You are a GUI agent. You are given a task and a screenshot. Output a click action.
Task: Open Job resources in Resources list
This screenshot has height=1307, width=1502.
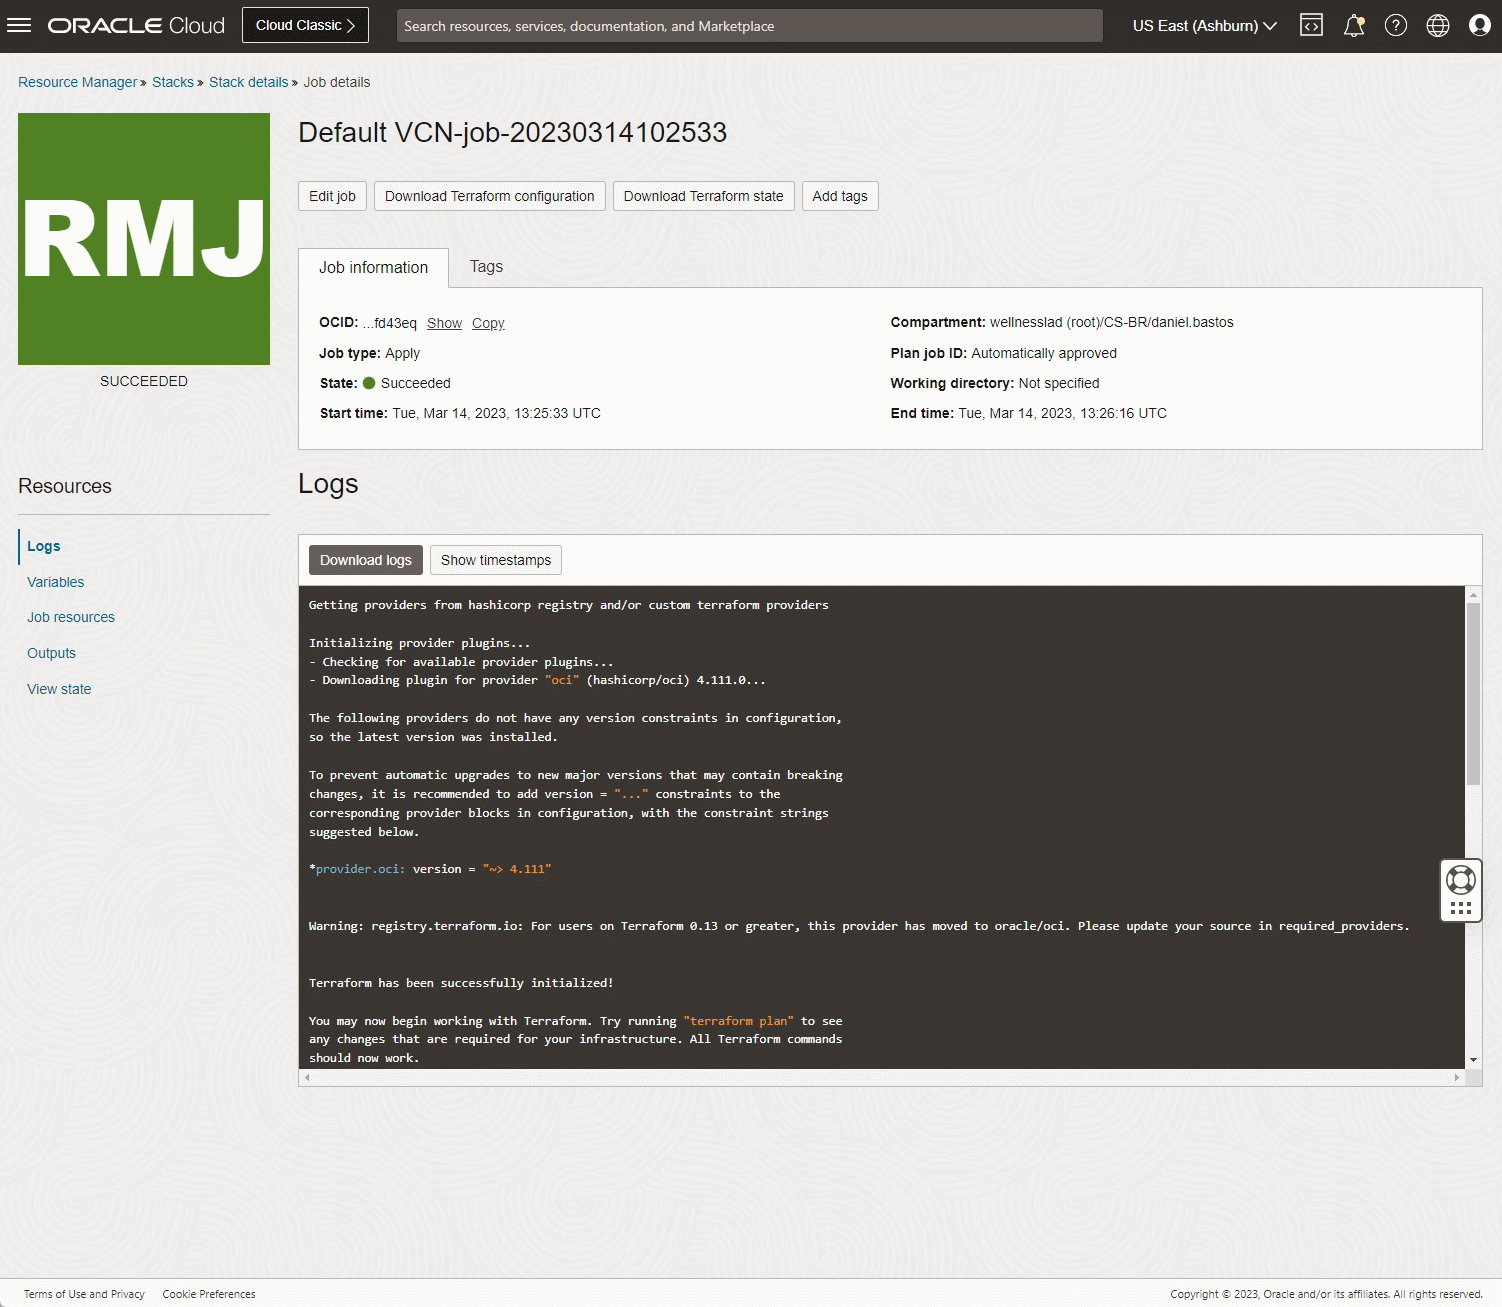pos(71,617)
